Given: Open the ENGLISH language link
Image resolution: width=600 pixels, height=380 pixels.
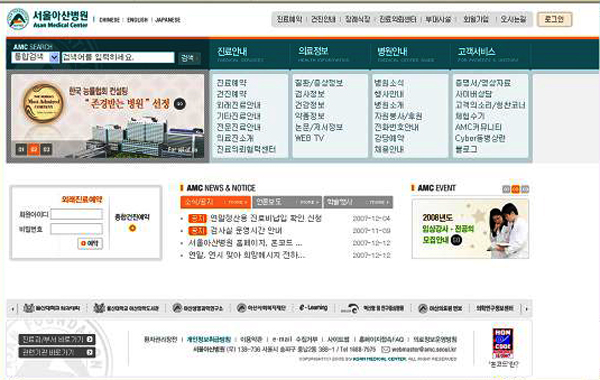Looking at the screenshot, I should pyautogui.click(x=137, y=20).
